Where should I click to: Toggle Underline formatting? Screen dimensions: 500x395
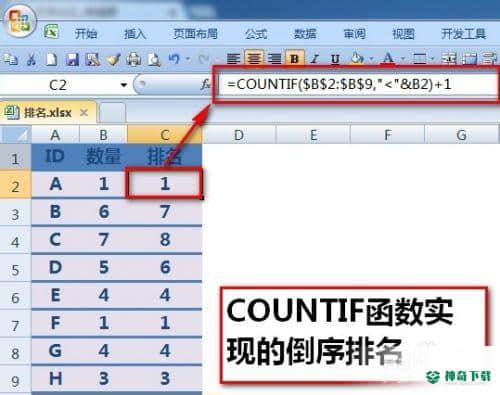tap(335, 59)
